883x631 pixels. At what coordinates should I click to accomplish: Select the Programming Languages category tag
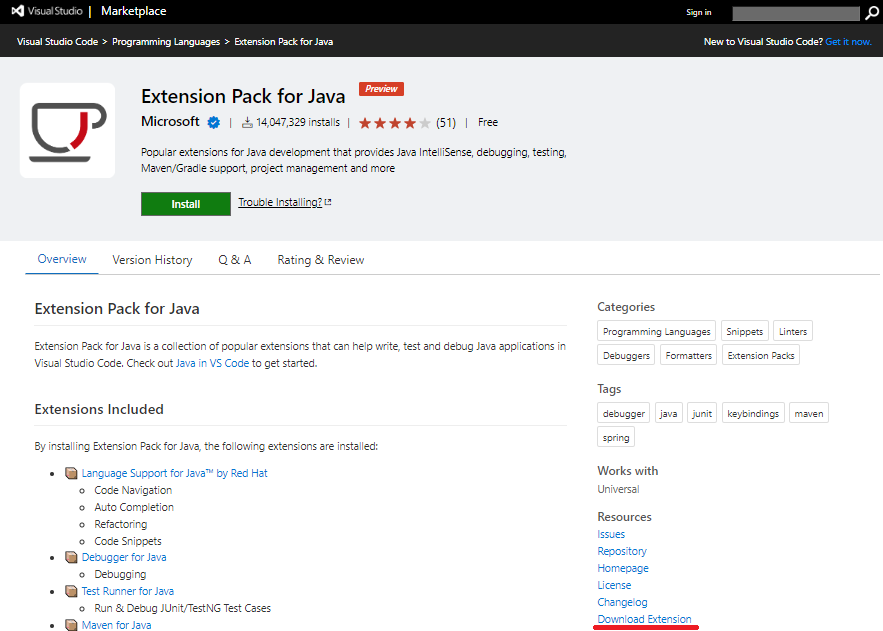click(657, 331)
